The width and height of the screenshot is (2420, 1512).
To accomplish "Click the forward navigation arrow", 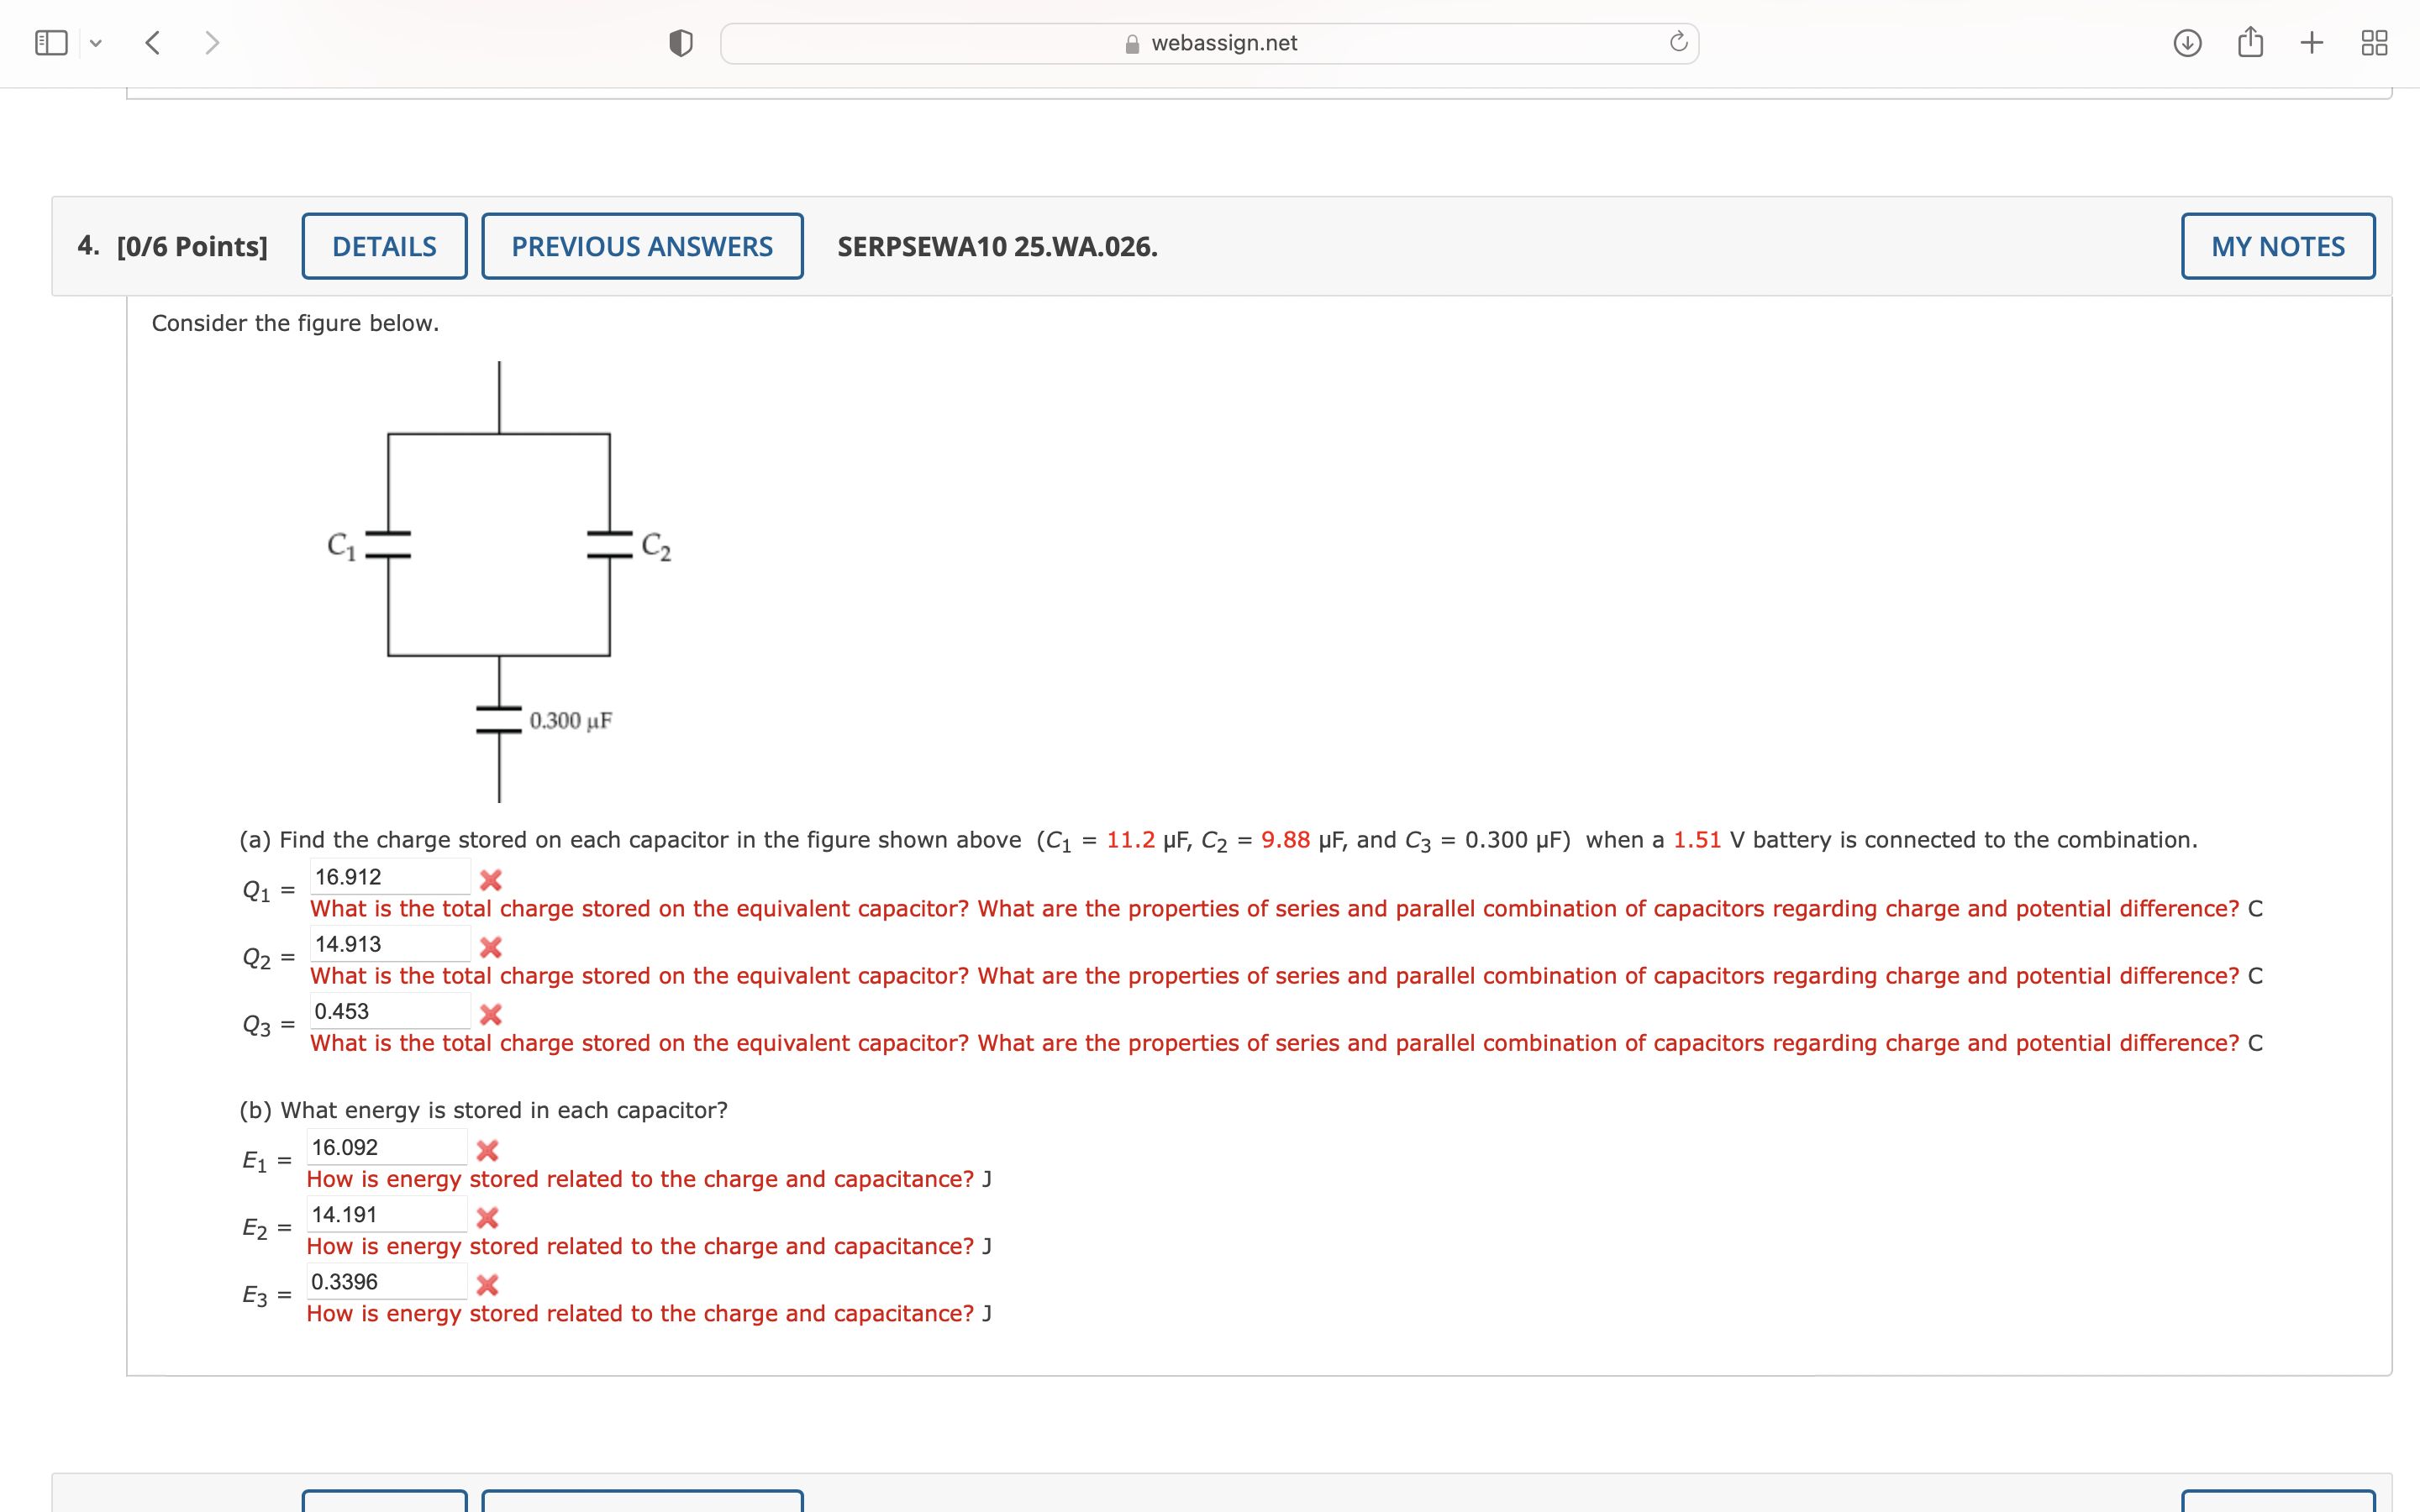I will pos(212,42).
